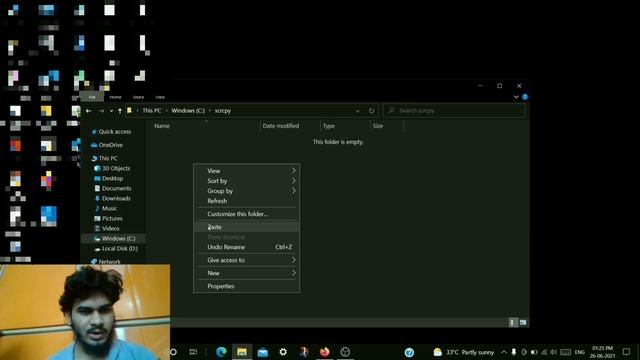640x360 pixels.
Task: Open Cortana circle on the taskbar
Action: click(x=173, y=352)
